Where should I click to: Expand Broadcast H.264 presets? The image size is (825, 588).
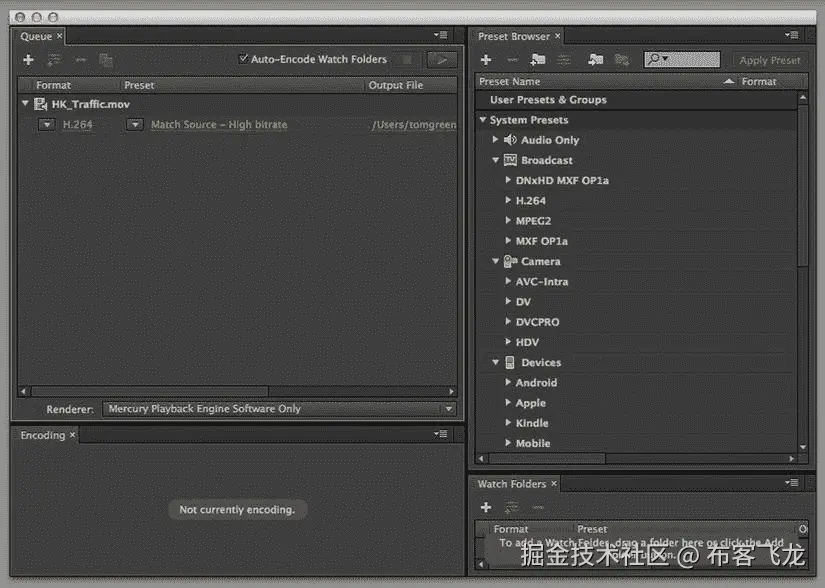coord(508,200)
